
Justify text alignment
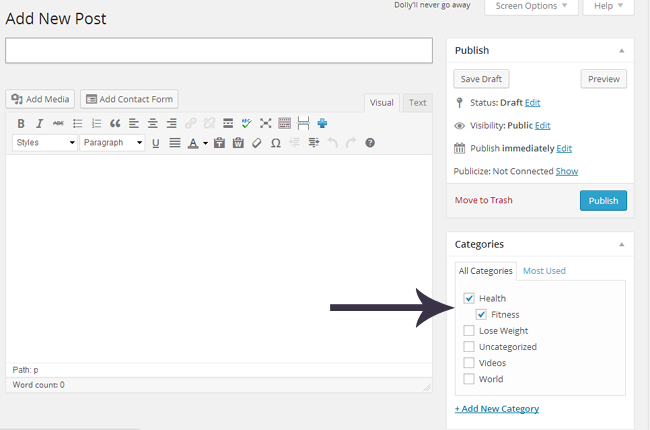coord(175,143)
